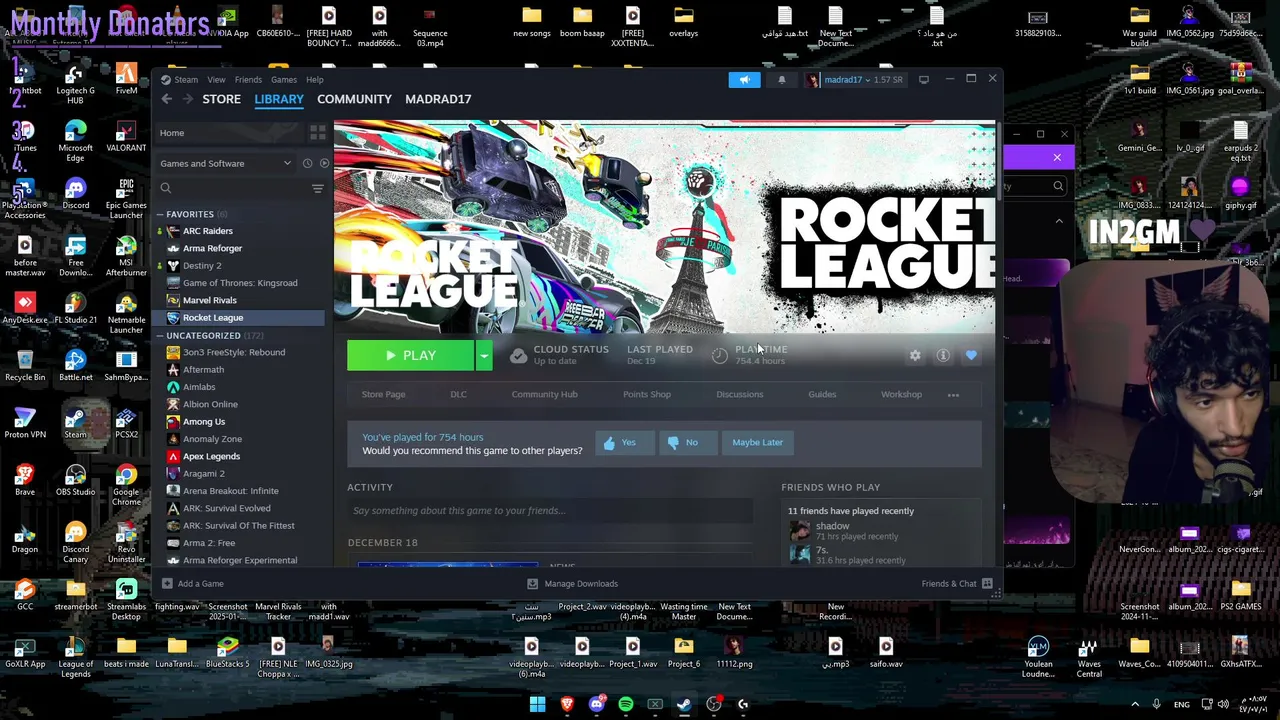Sort library by recent activity clock icon
The width and height of the screenshot is (1280, 720).
click(x=307, y=163)
